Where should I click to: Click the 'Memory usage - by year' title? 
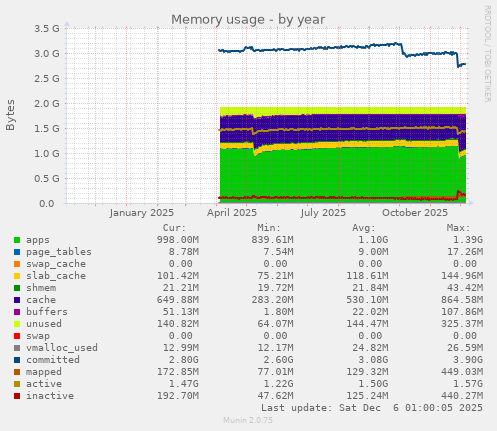tap(248, 20)
